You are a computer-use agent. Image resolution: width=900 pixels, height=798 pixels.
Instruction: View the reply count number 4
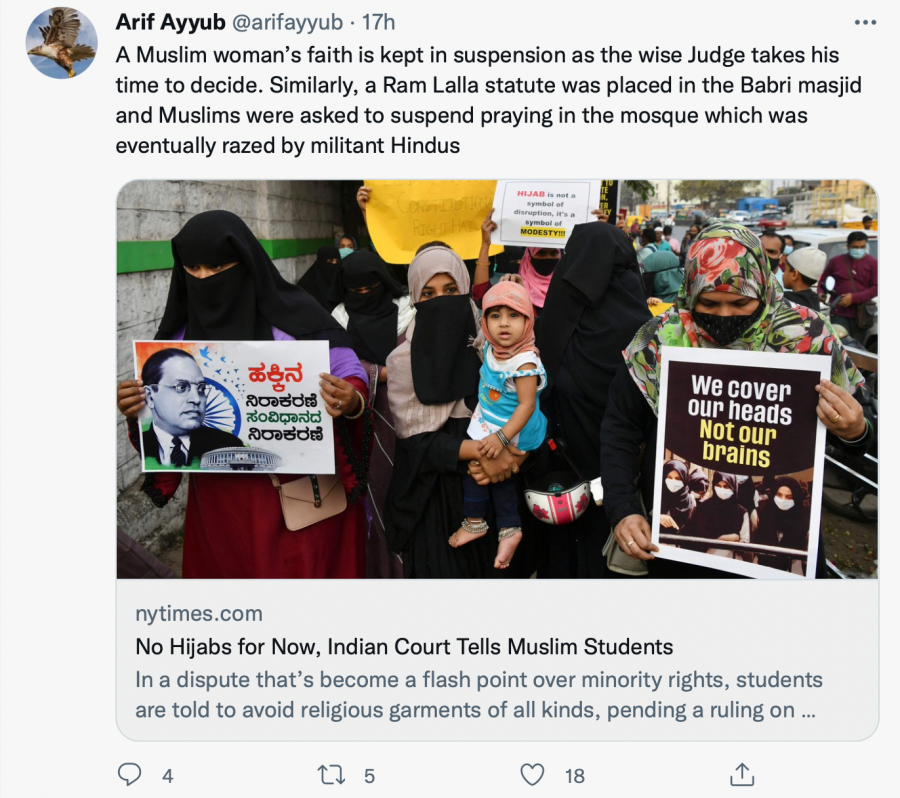click(167, 776)
